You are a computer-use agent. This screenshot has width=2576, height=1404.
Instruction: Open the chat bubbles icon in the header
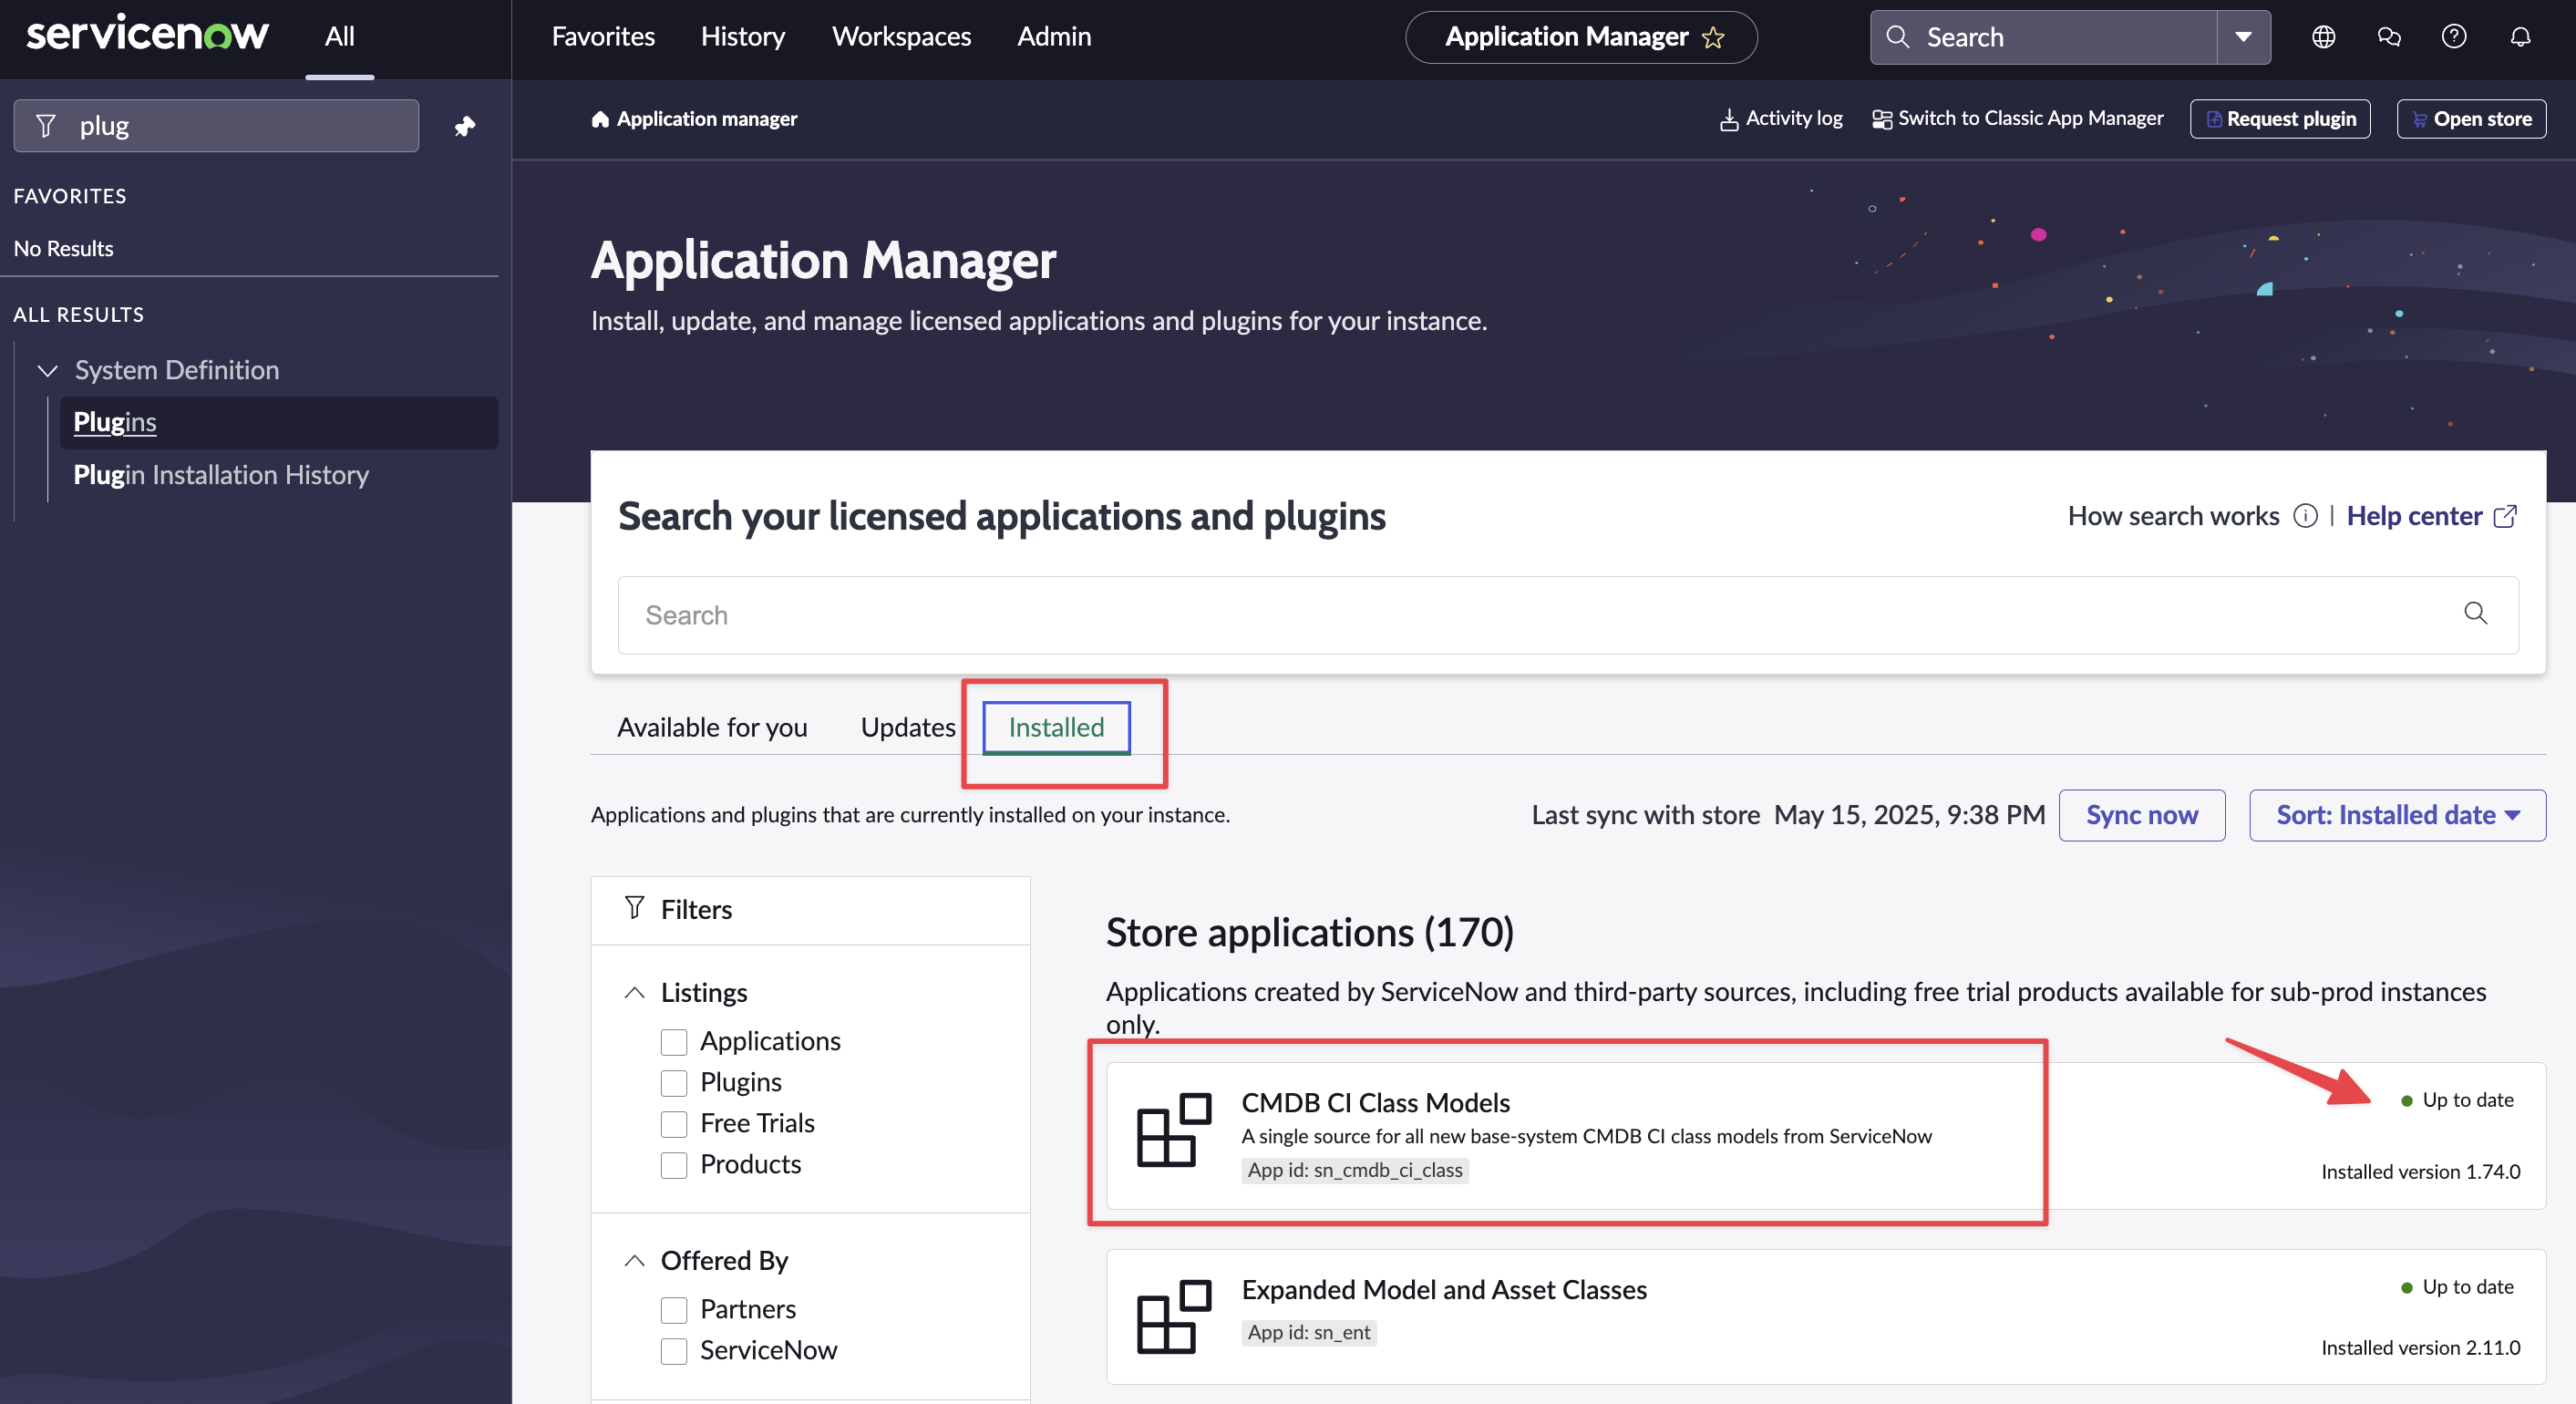tap(2388, 37)
